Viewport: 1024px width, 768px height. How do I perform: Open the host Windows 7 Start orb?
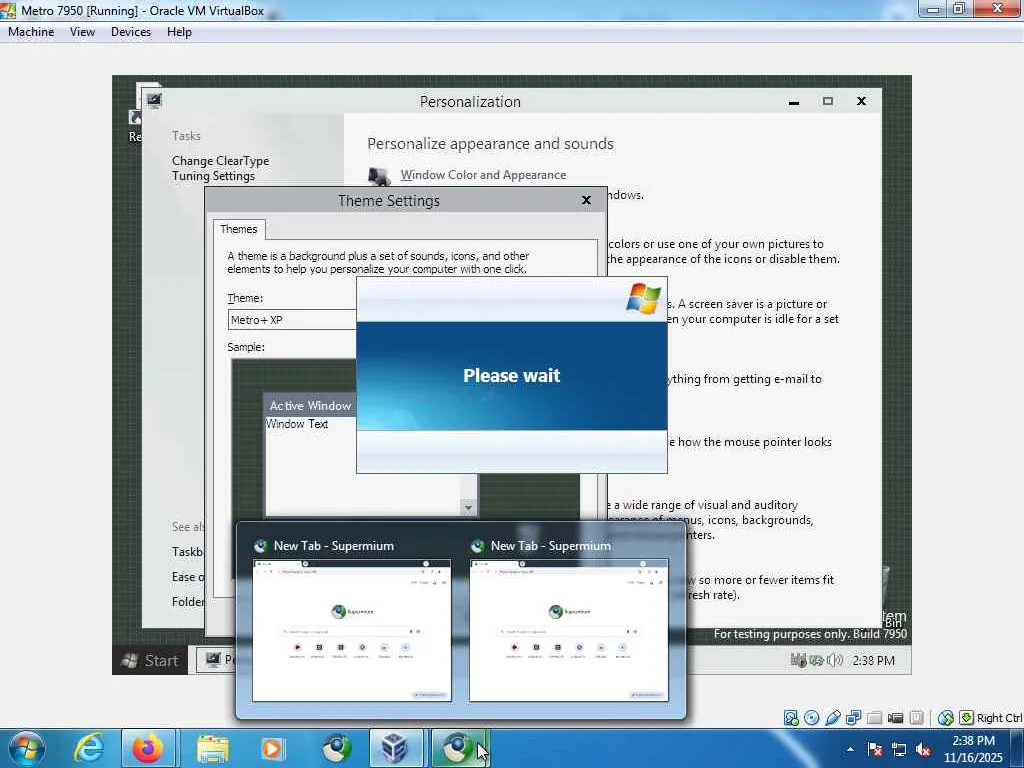click(x=26, y=748)
